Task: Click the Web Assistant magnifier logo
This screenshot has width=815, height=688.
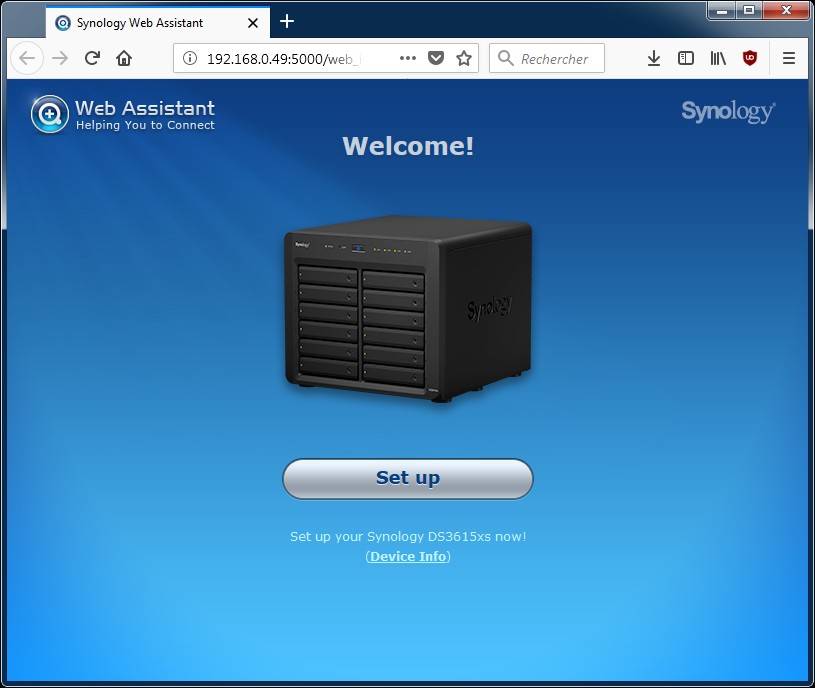Action: coord(49,114)
